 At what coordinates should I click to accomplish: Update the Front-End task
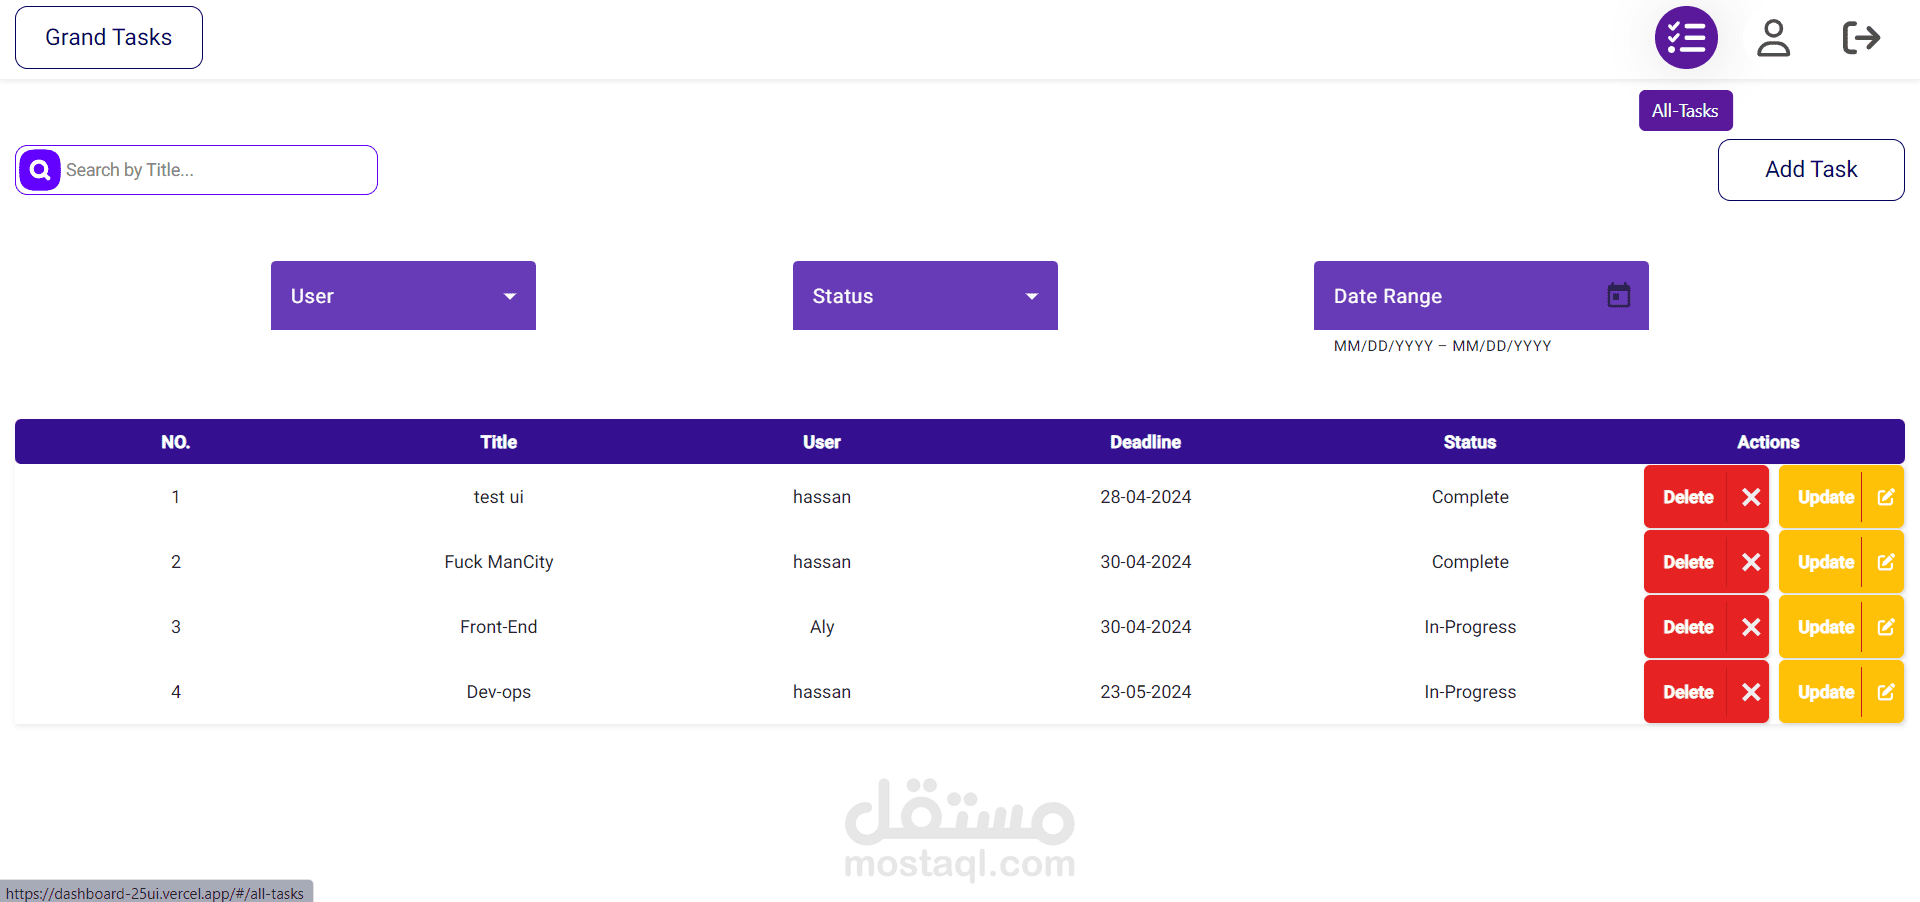(1841, 627)
